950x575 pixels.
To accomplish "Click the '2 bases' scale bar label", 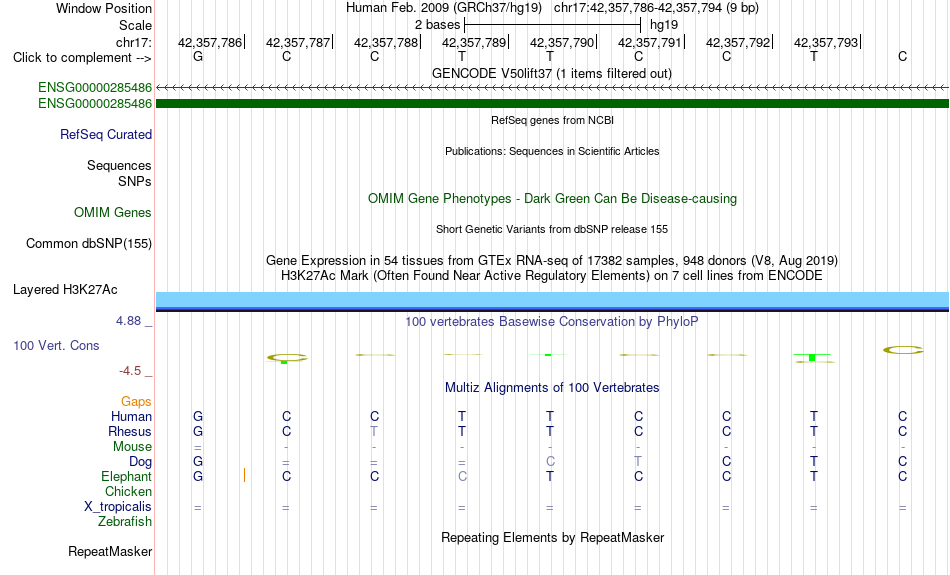I will click(x=437, y=25).
